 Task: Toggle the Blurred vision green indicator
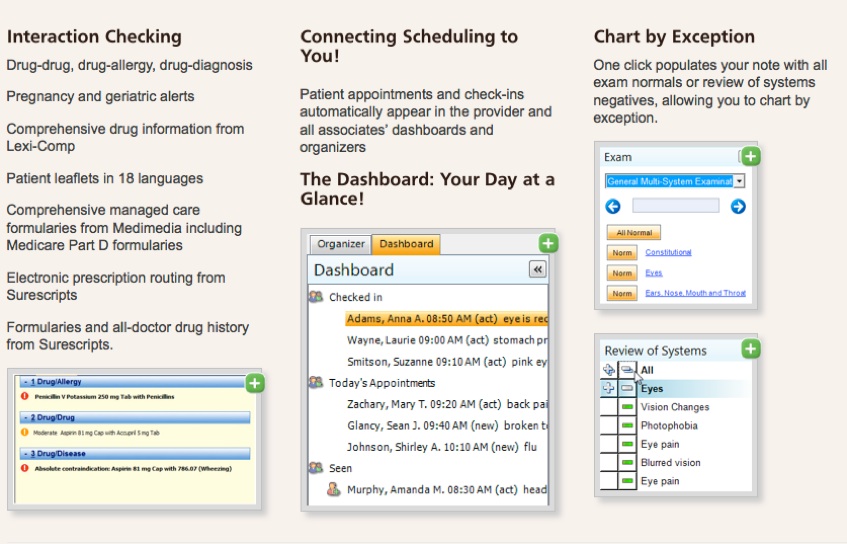tap(628, 463)
